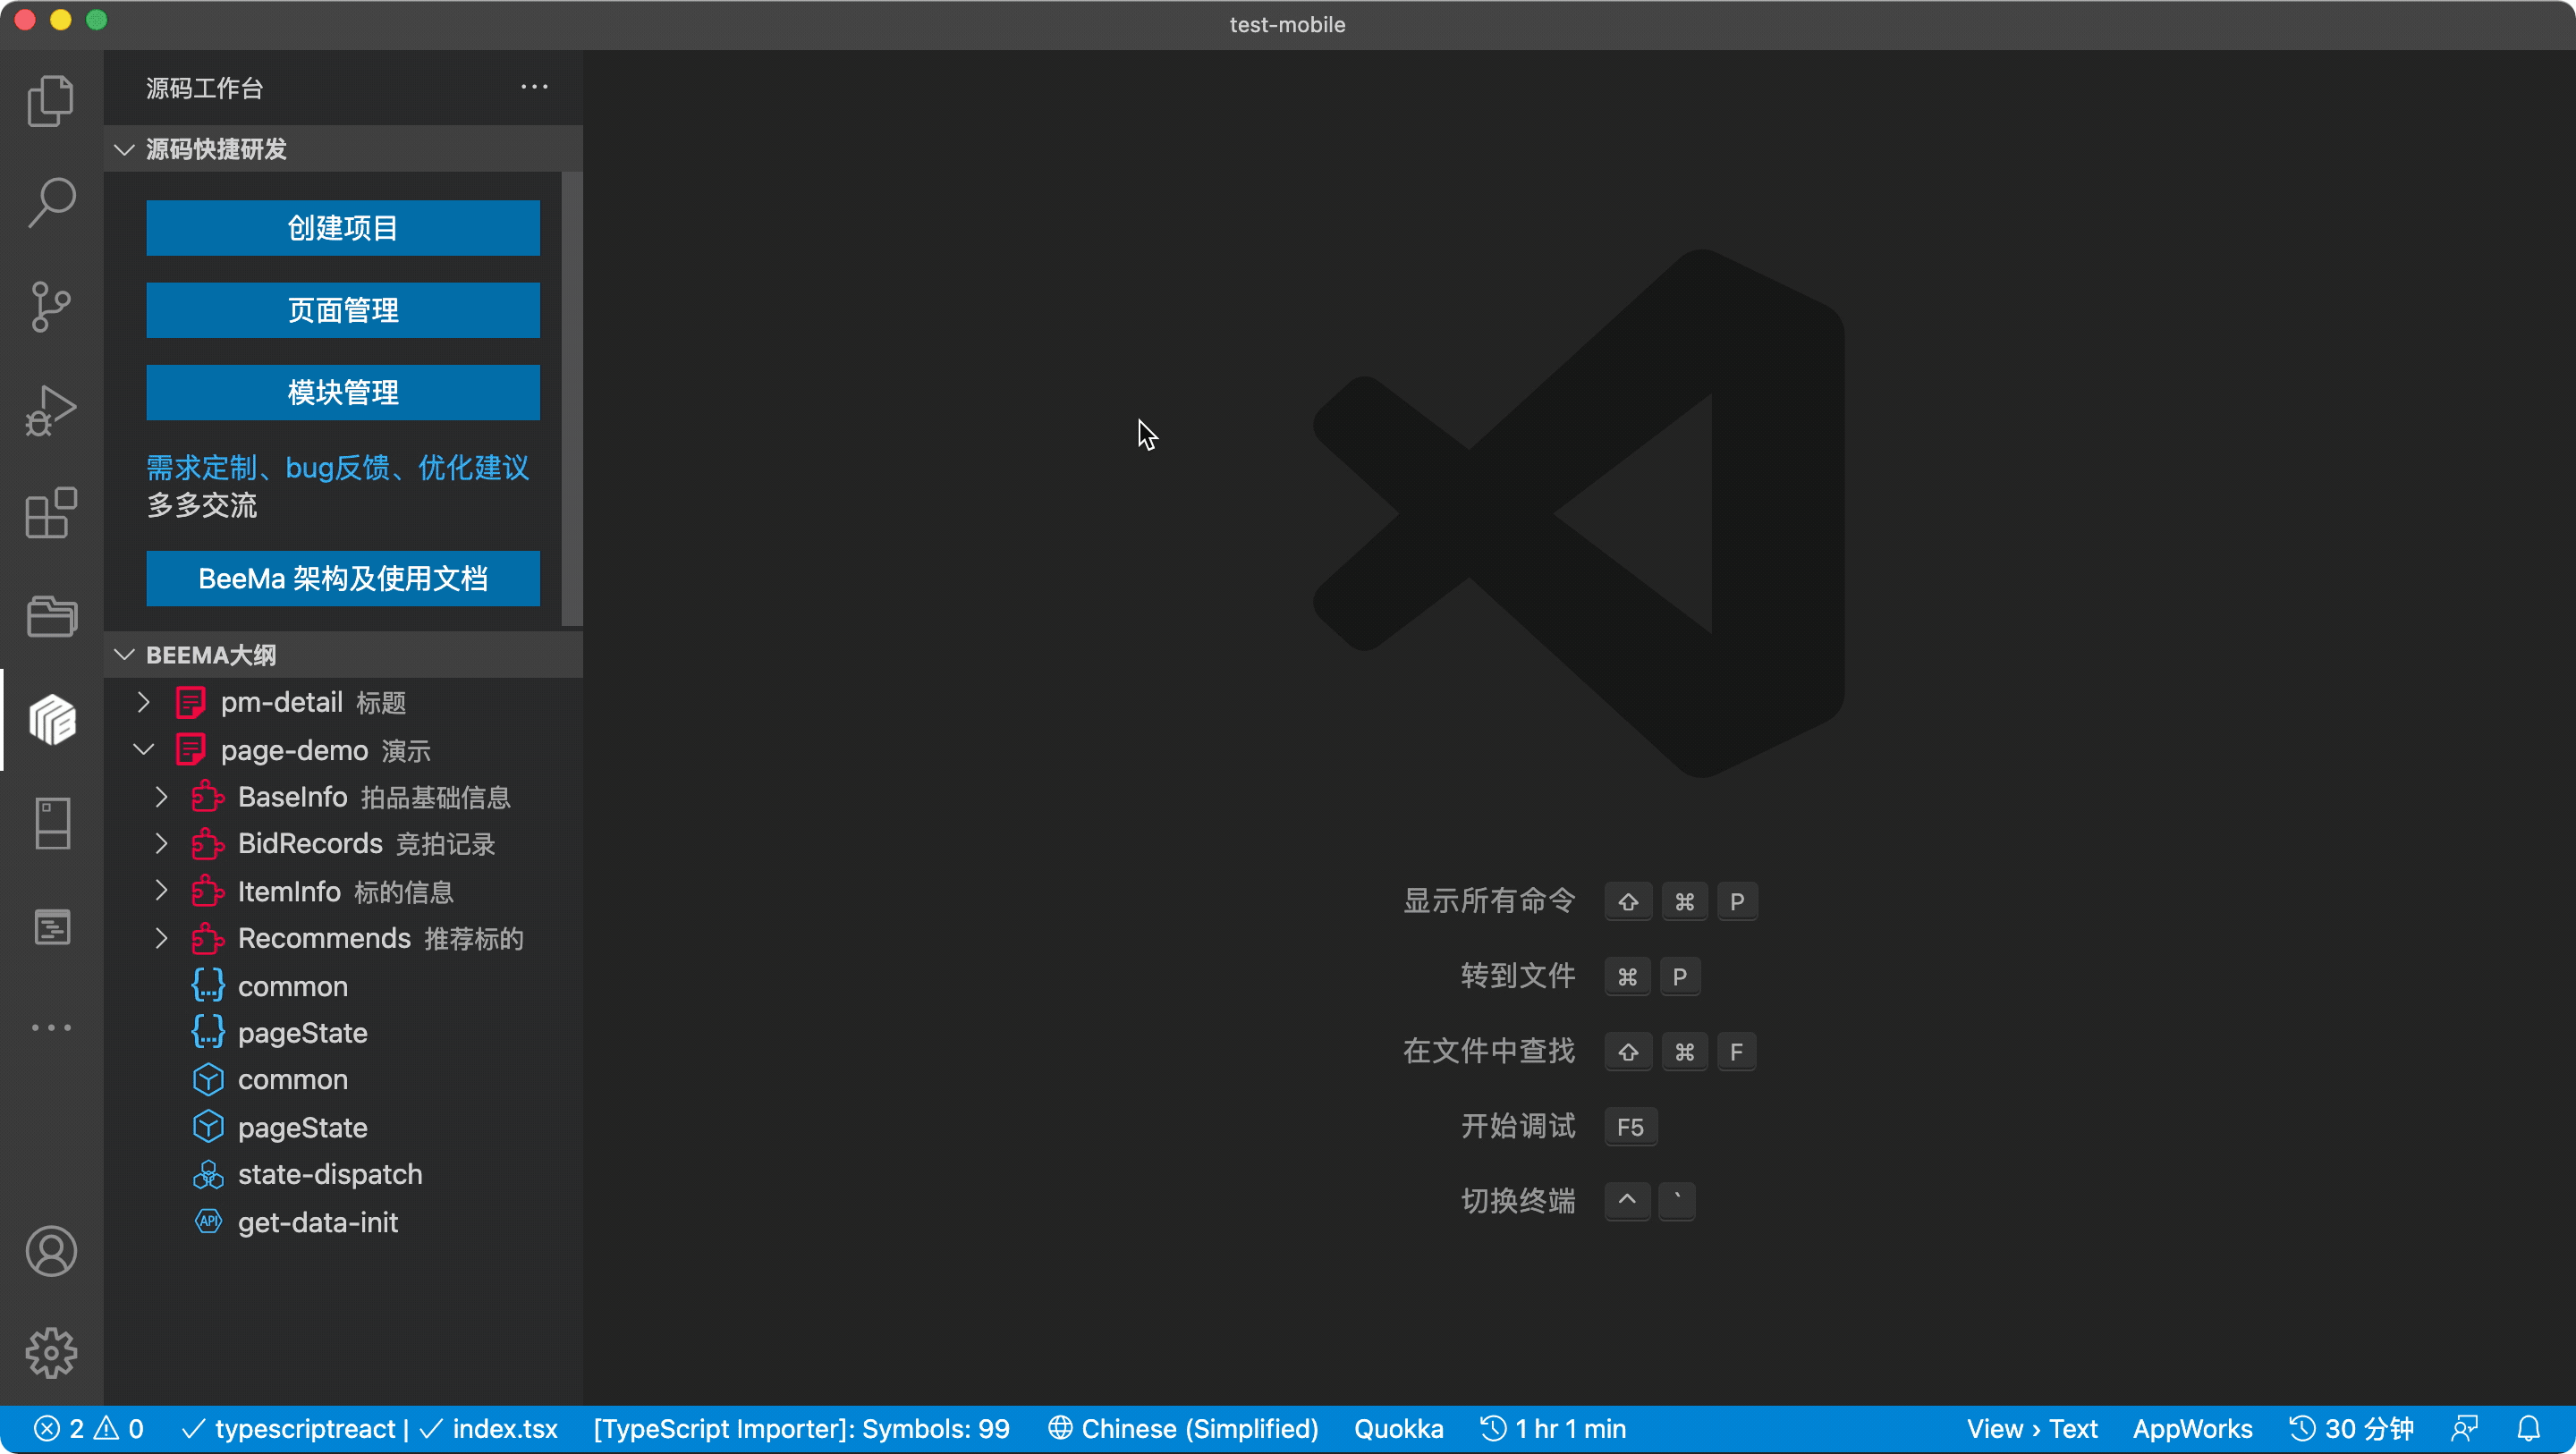Open the Search view
This screenshot has width=2576, height=1454.
pos(51,203)
